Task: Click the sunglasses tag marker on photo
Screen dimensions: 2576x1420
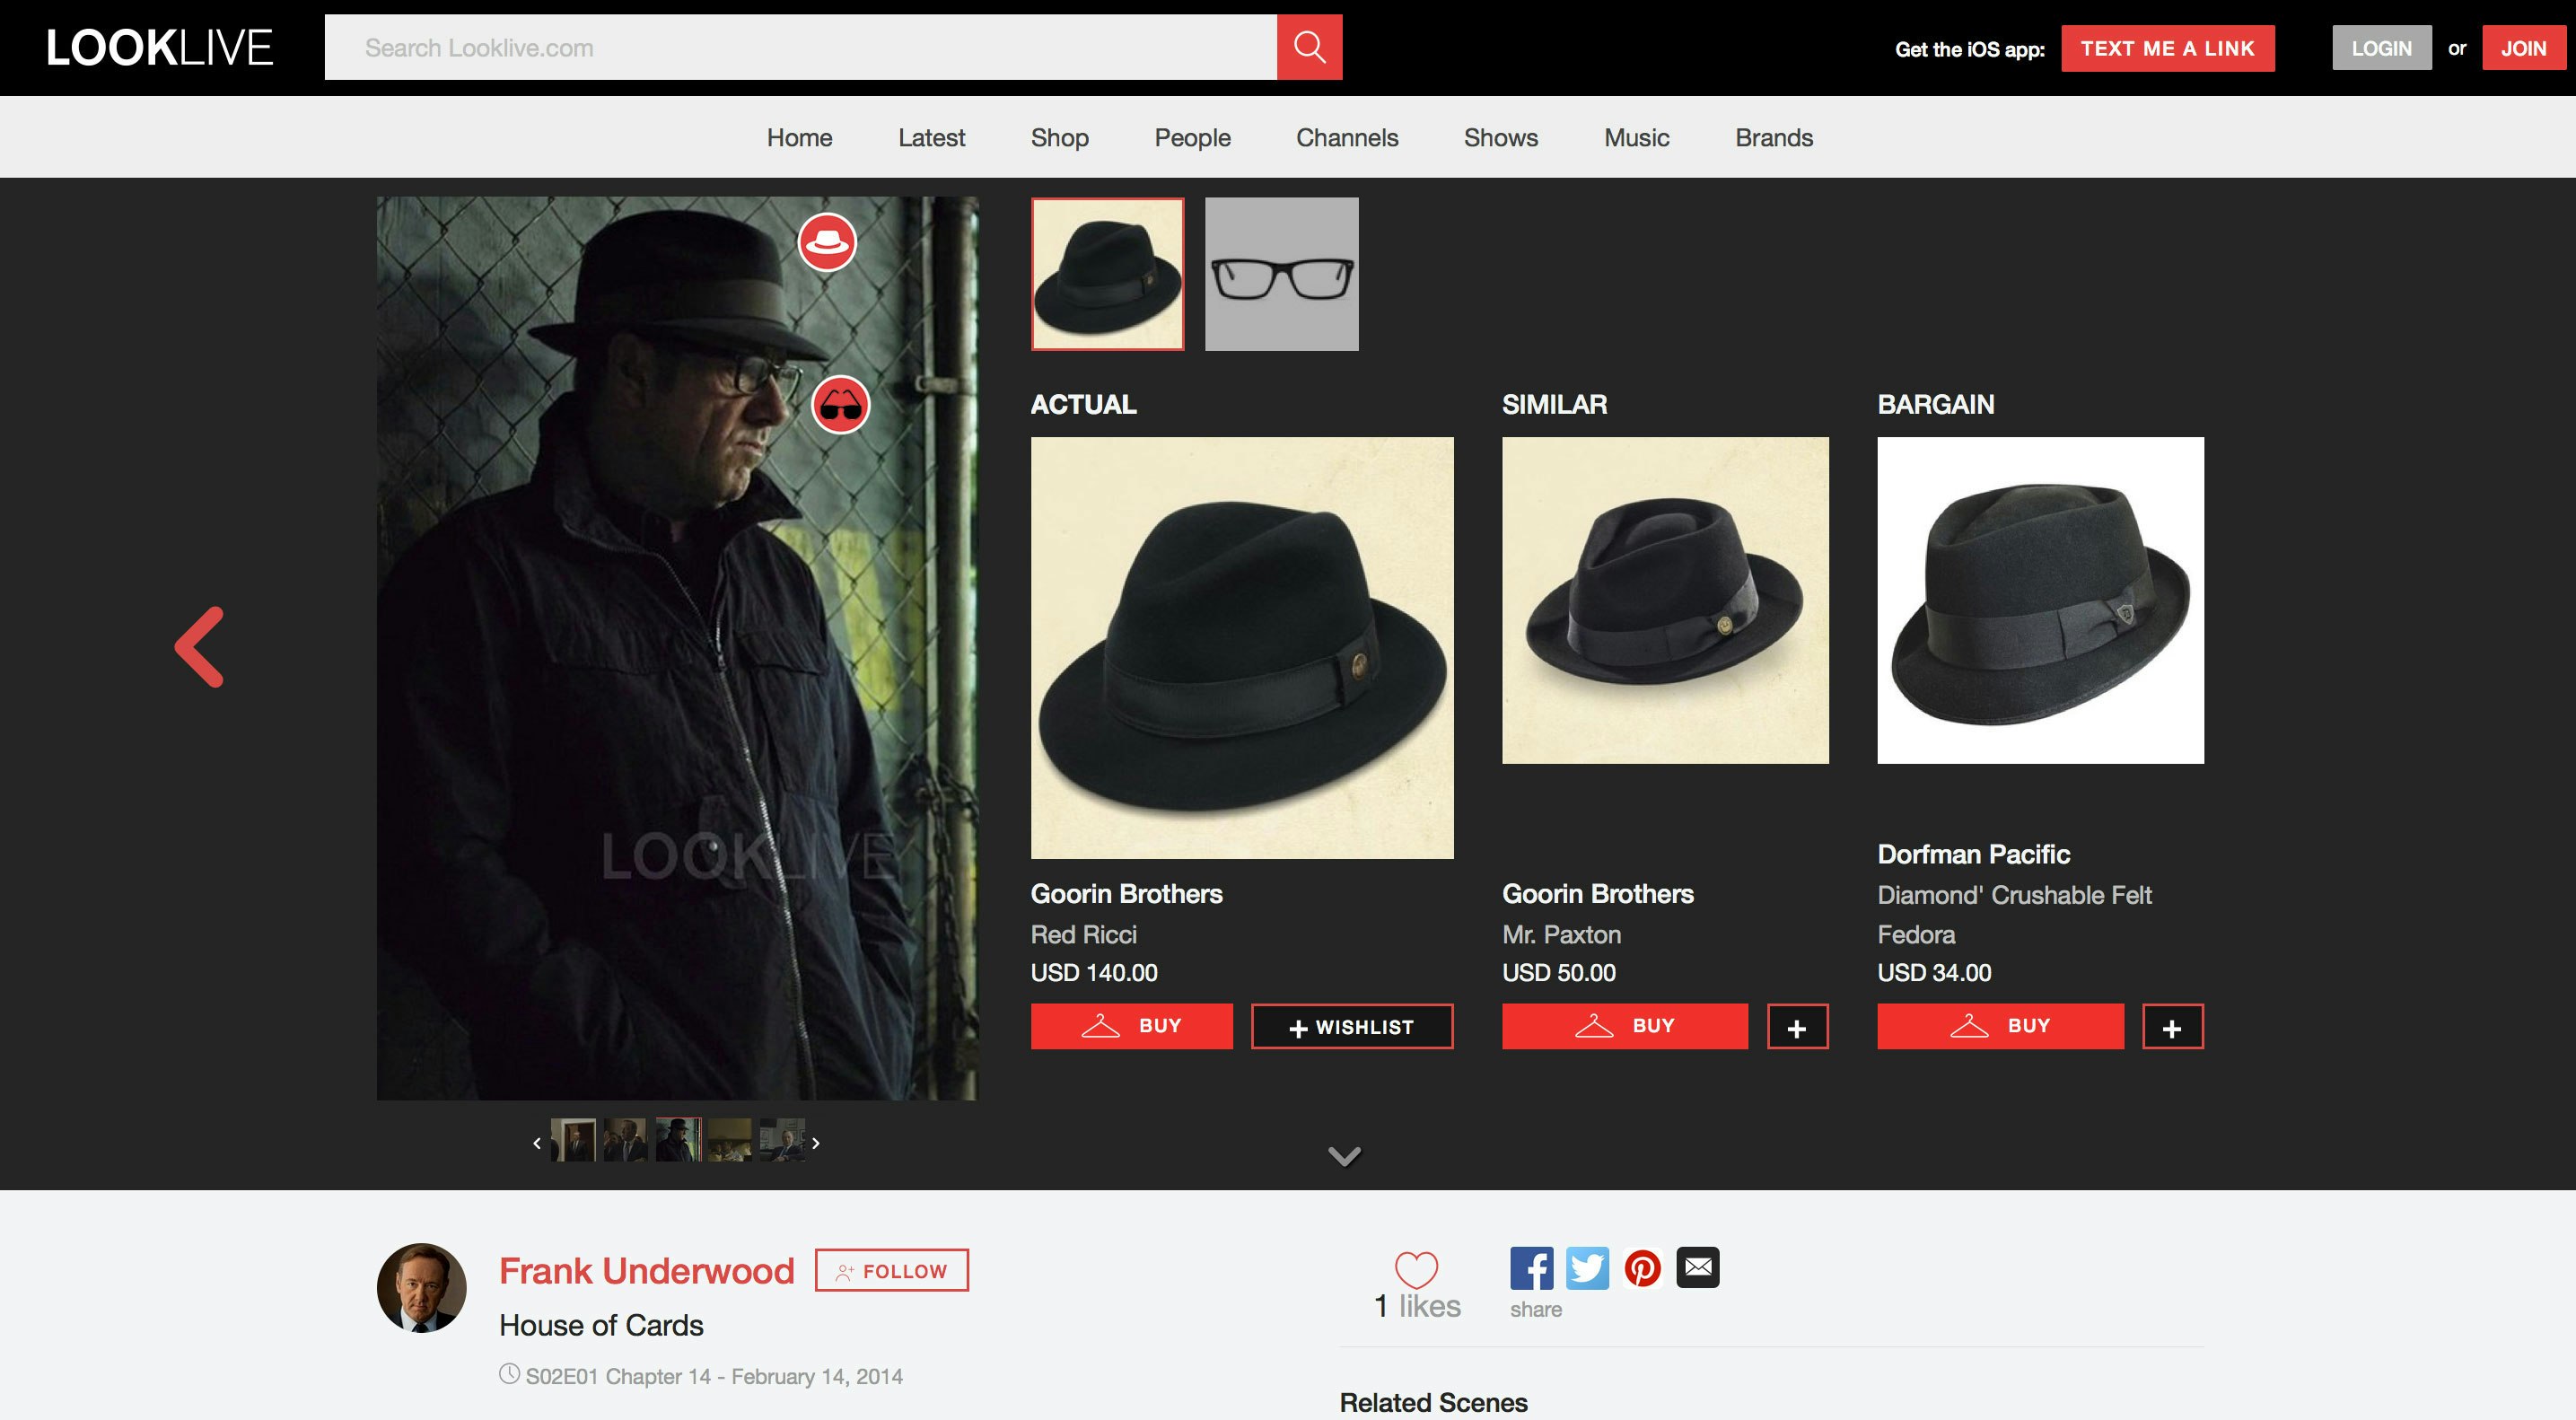Action: [x=840, y=405]
